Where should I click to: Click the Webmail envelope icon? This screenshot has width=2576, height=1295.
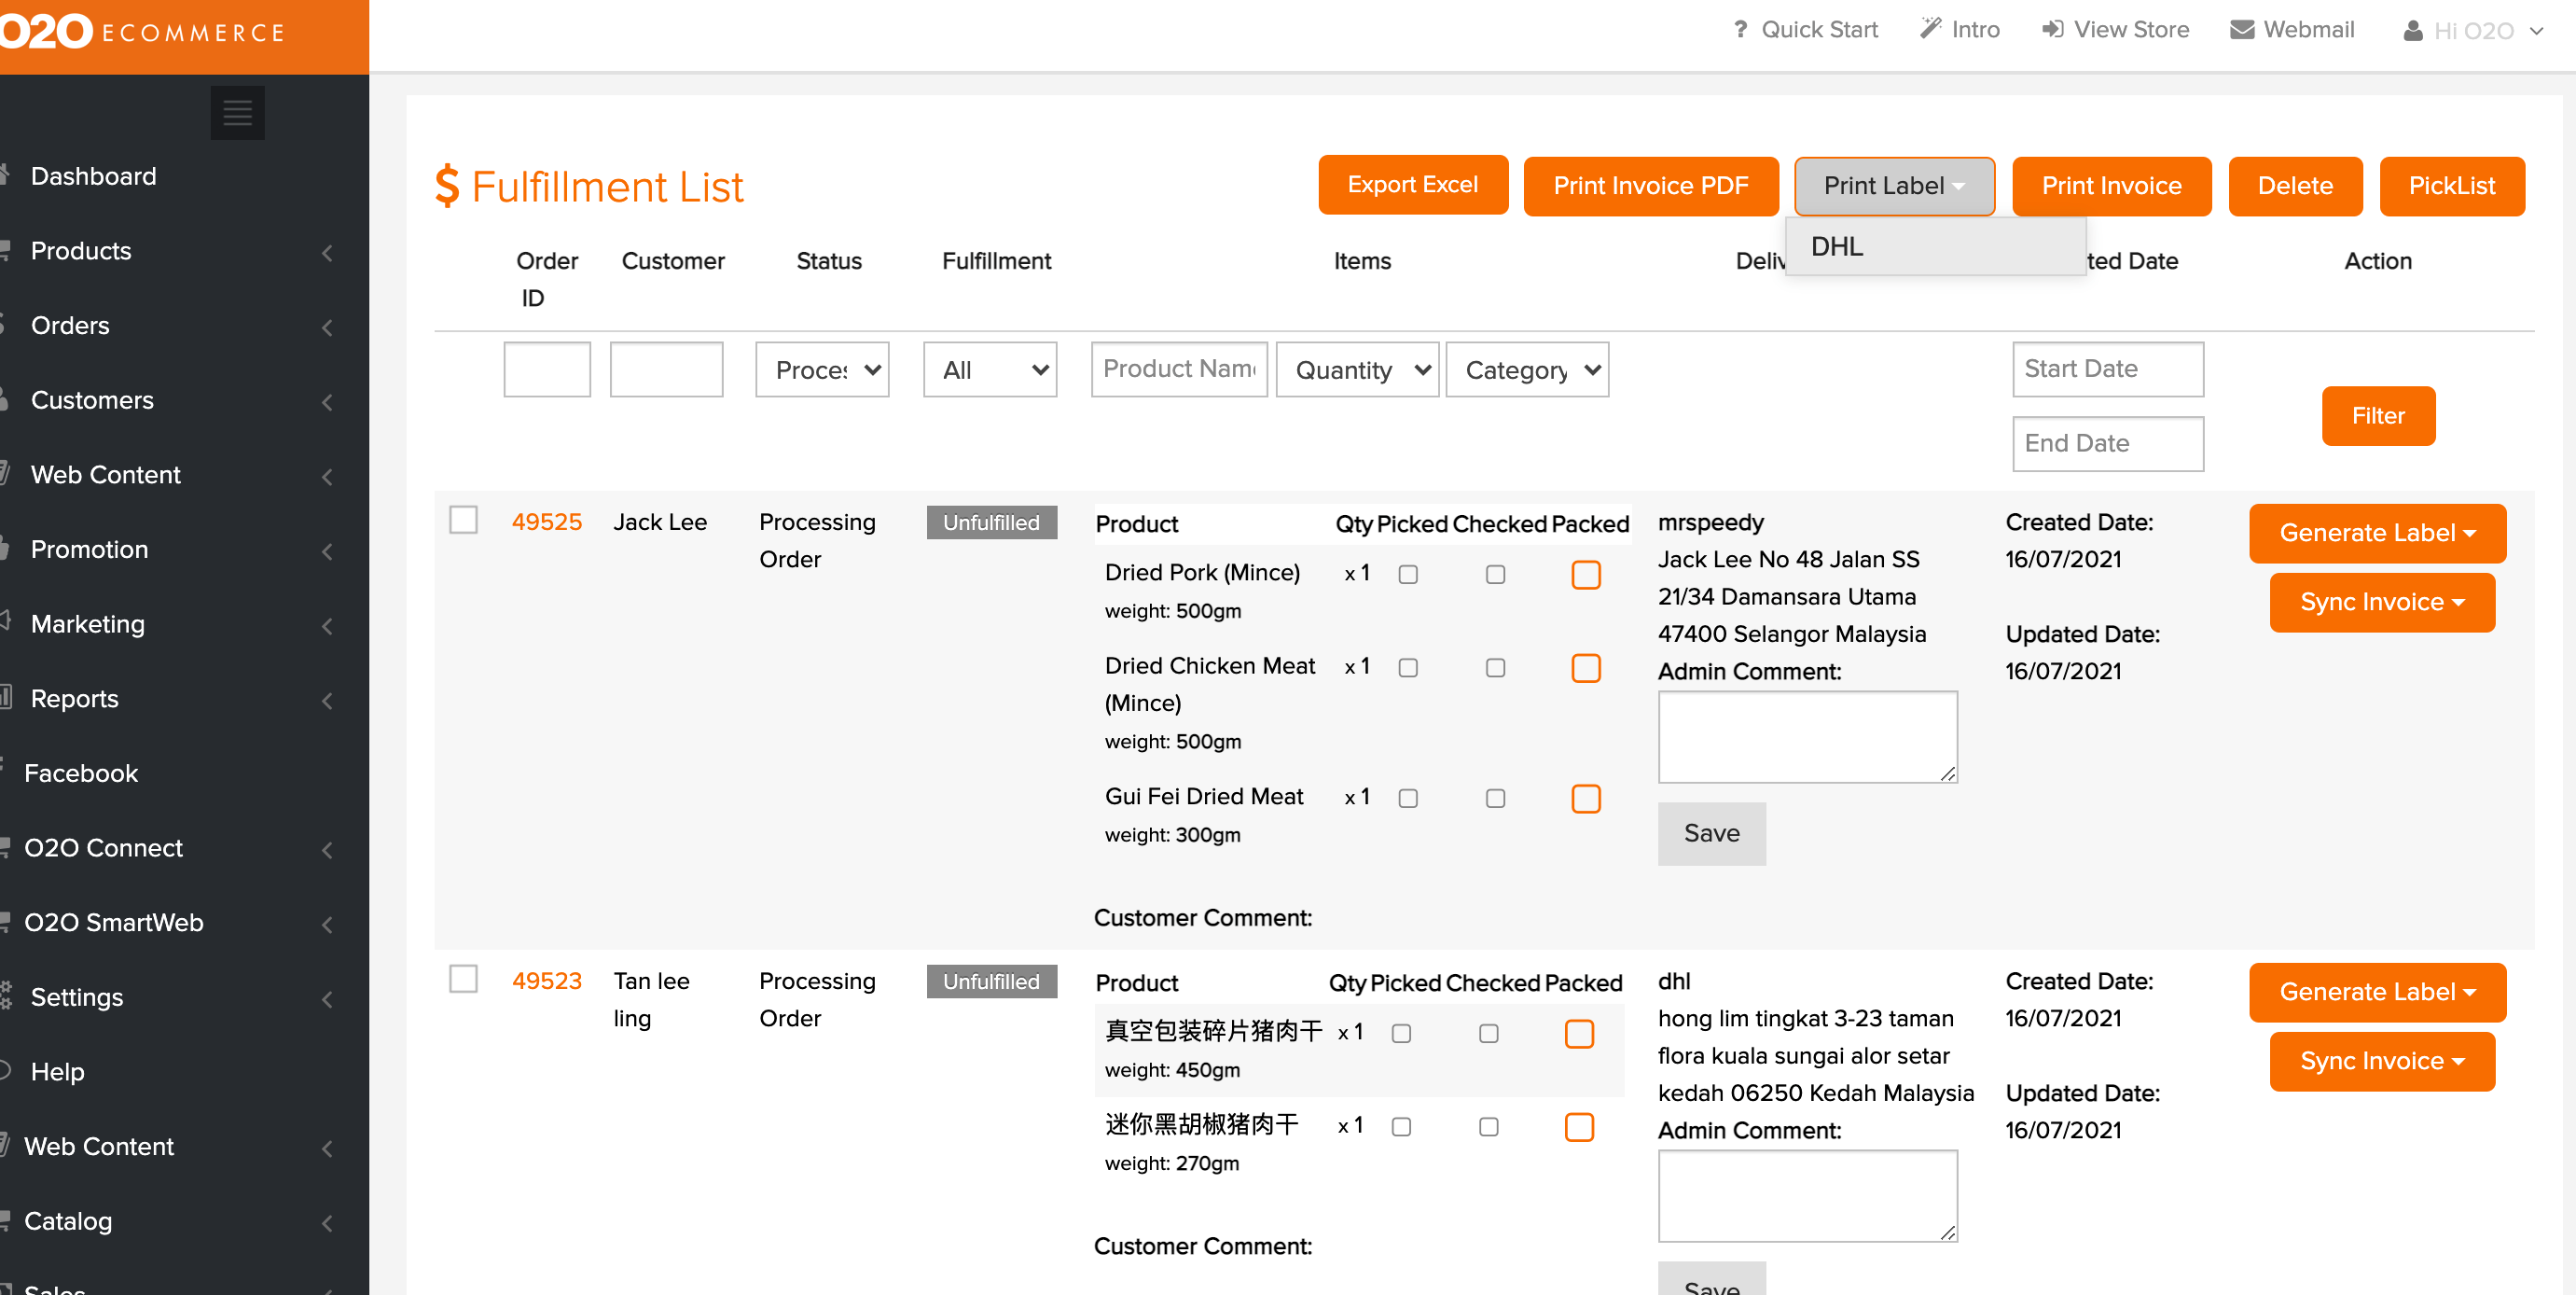coord(2242,30)
